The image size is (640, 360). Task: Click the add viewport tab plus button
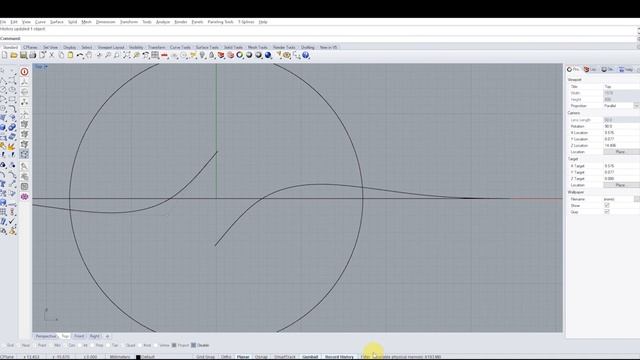(x=107, y=336)
